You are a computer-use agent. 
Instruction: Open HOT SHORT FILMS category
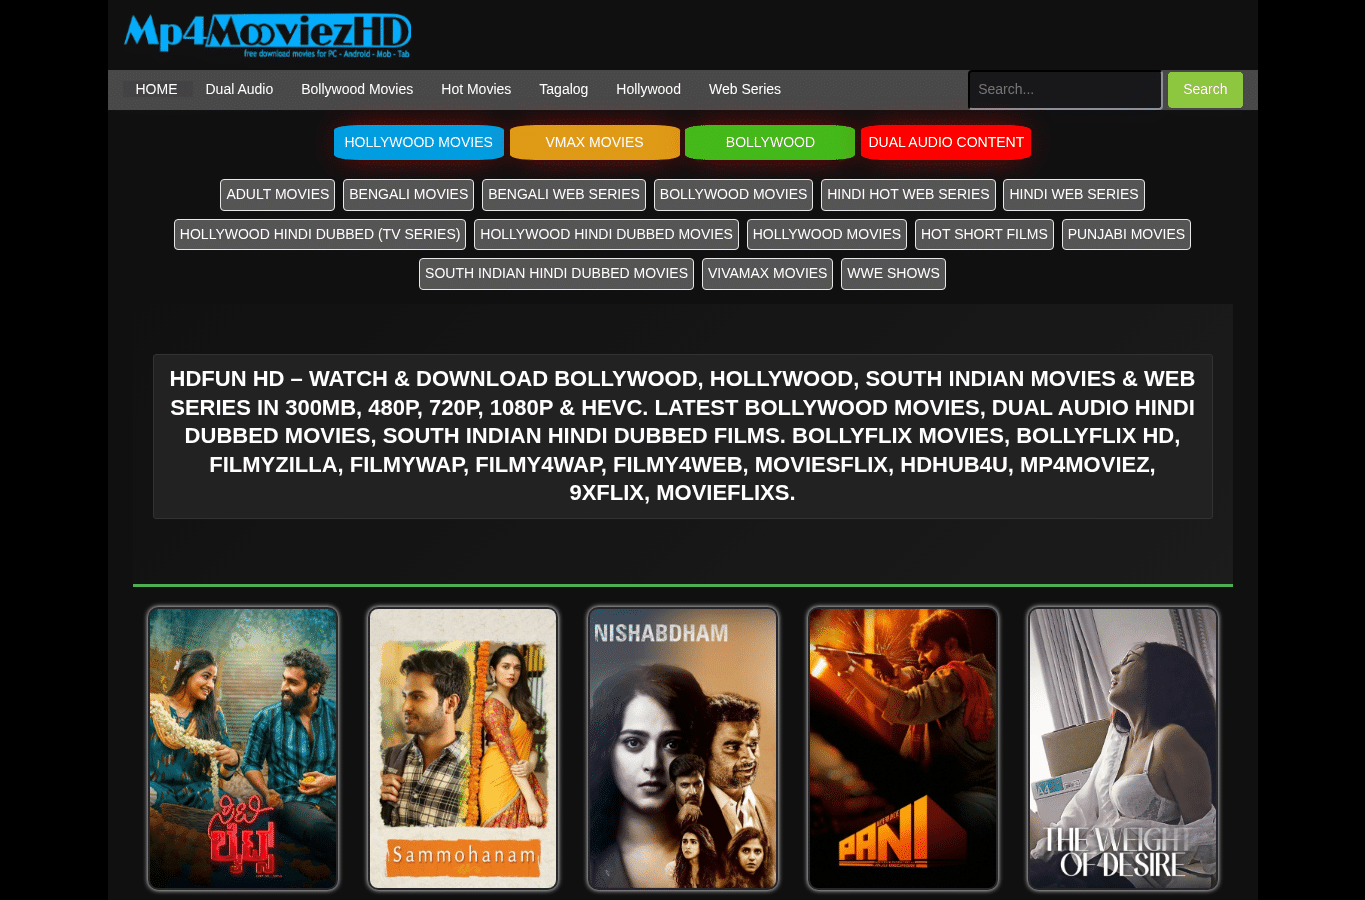[x=984, y=234]
